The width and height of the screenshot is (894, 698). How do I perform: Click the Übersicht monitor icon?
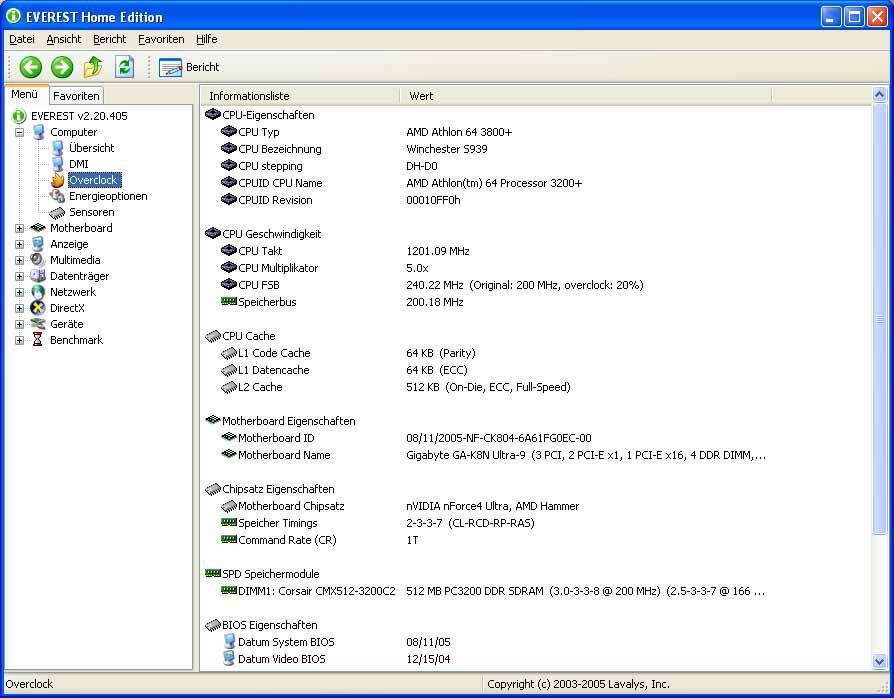[x=57, y=148]
